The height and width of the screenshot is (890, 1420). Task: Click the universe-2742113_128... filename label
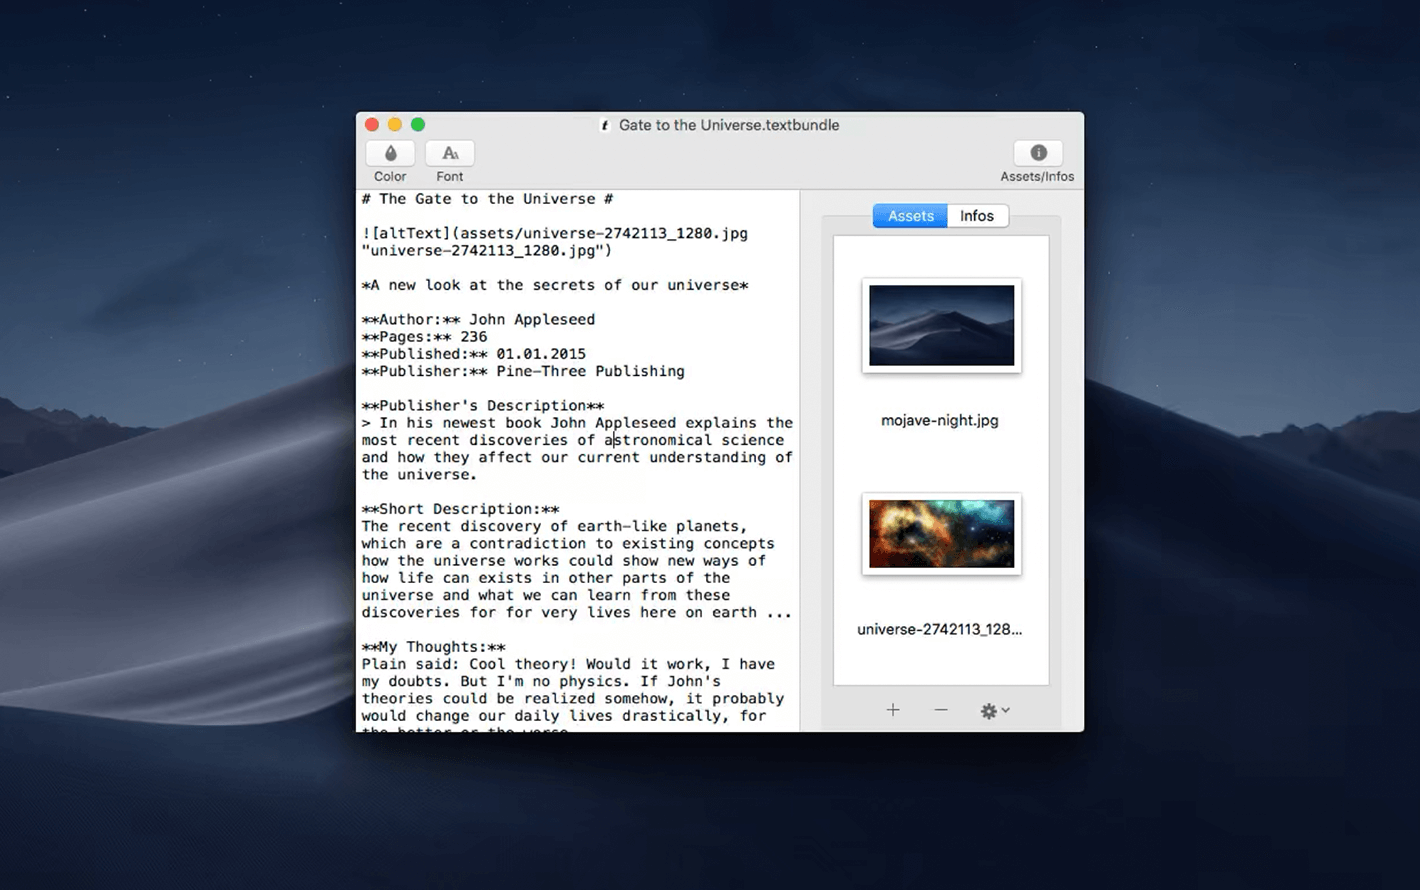(939, 630)
